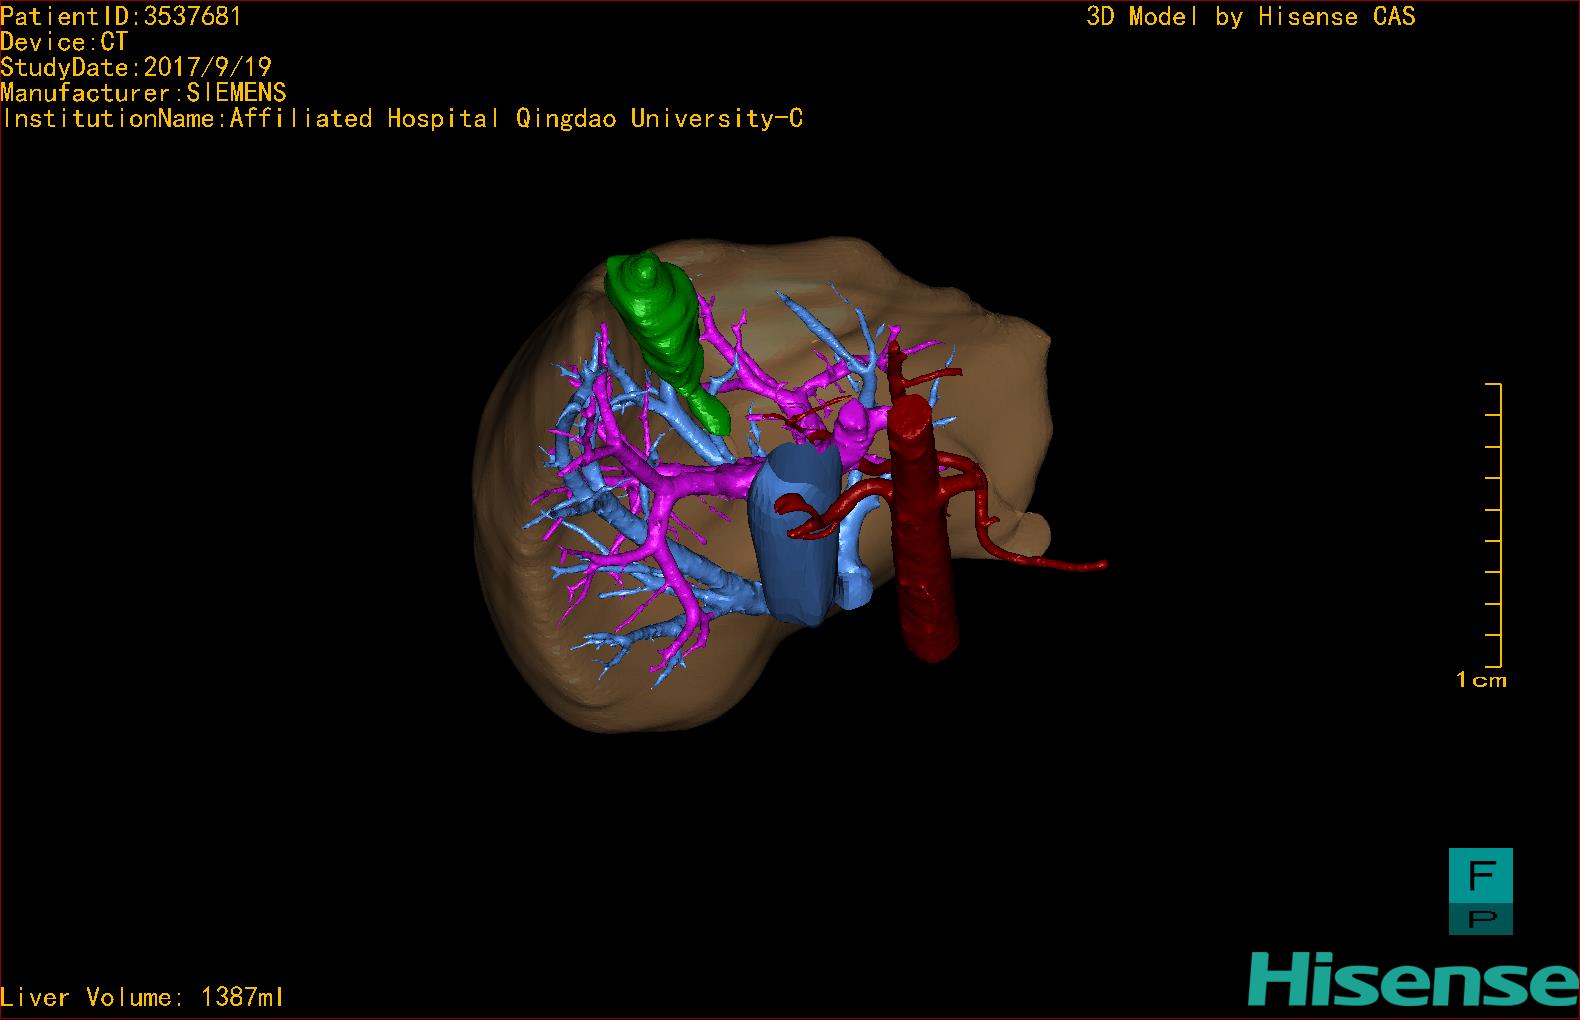Viewport: 1580px width, 1020px height.
Task: Click the 3D Model by Hisense CAS title
Action: 1251,16
